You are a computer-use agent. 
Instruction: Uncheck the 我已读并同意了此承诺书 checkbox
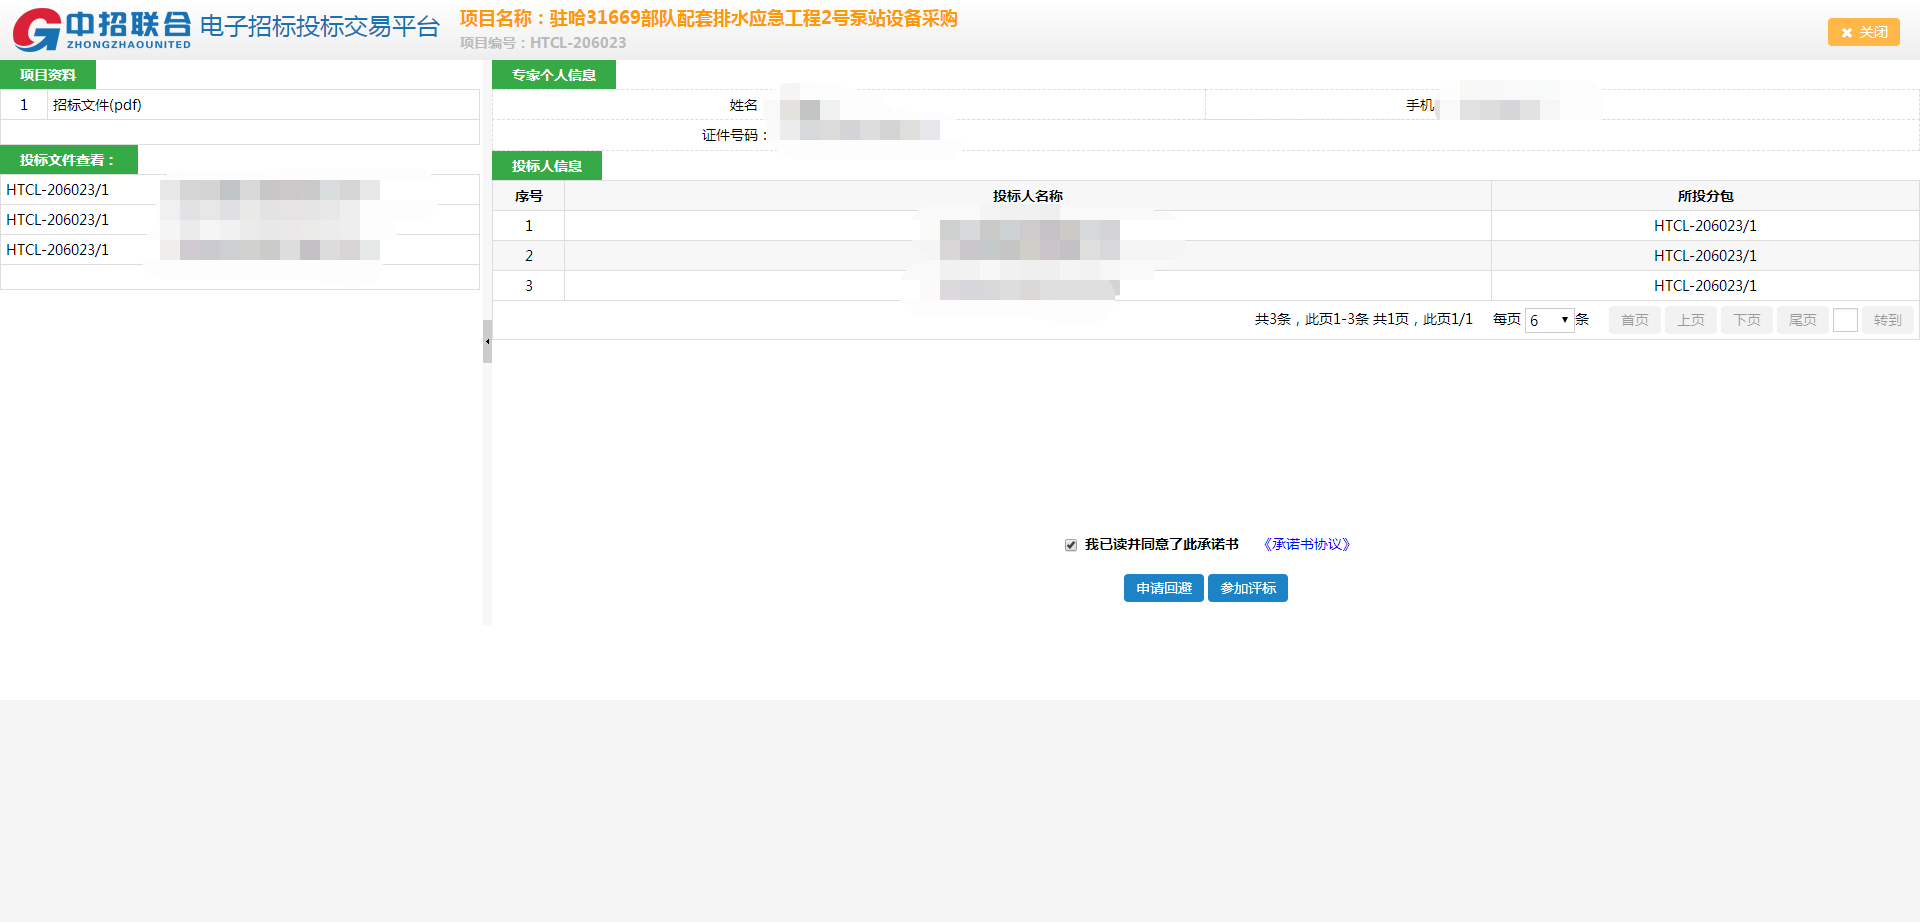(1071, 545)
